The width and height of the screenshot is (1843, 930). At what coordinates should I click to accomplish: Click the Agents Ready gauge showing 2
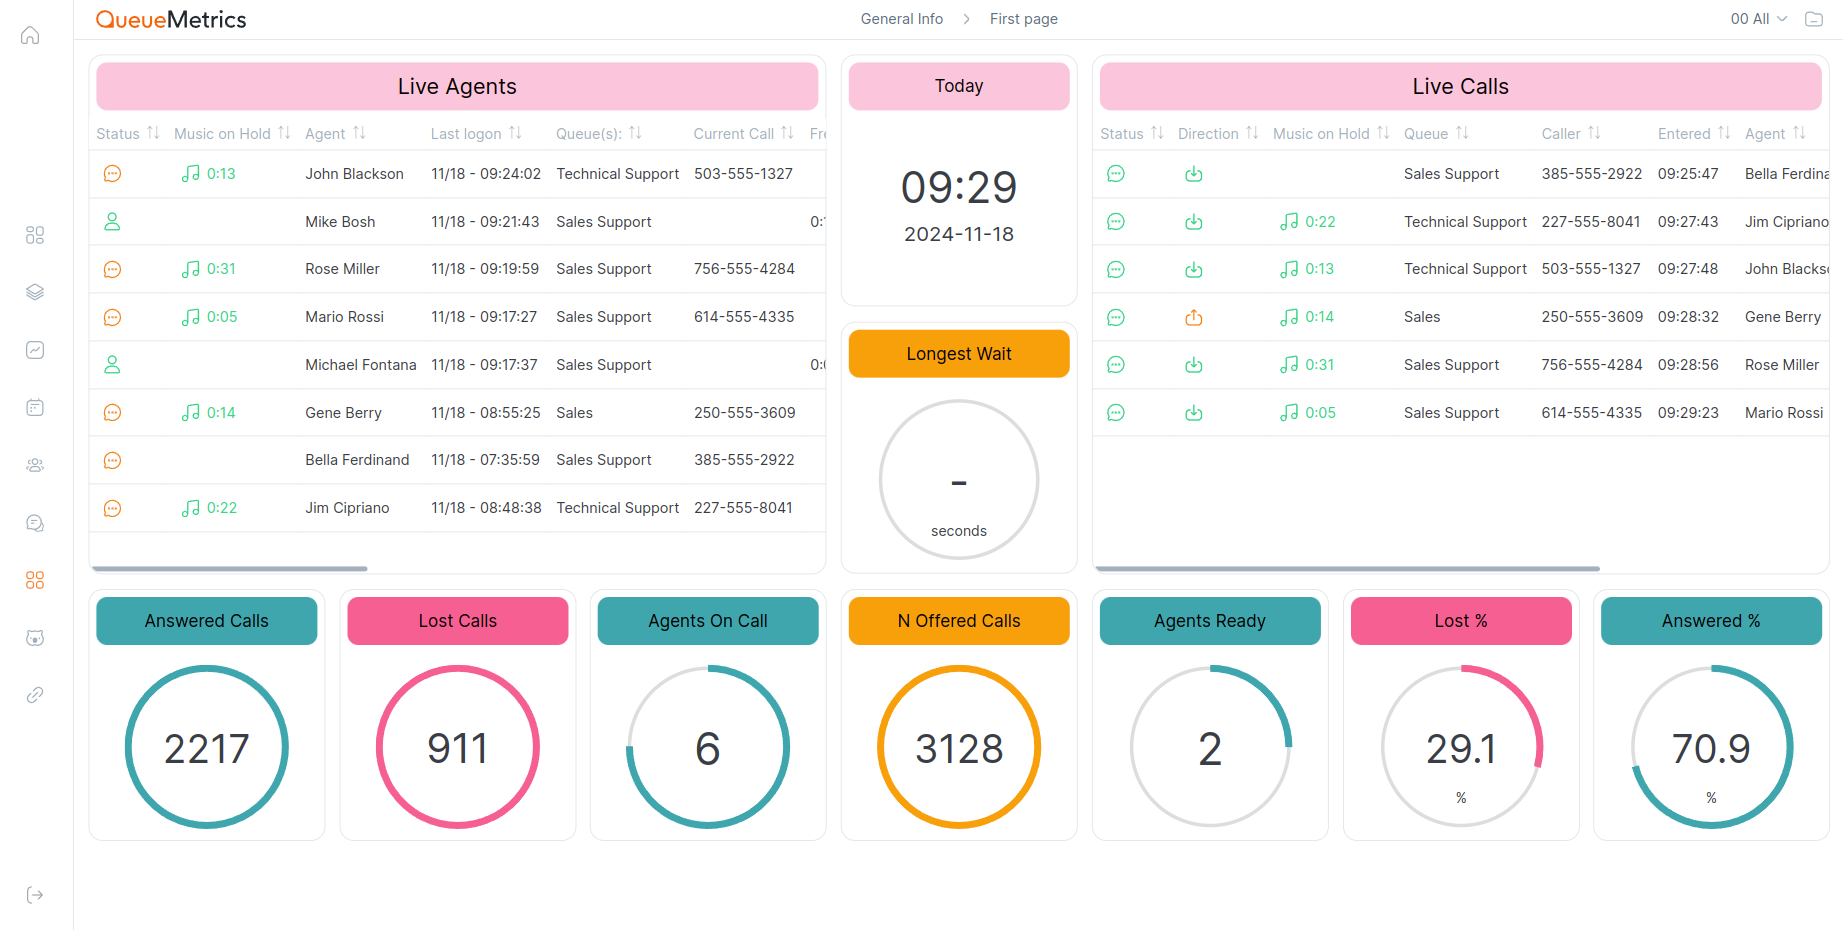1210,747
